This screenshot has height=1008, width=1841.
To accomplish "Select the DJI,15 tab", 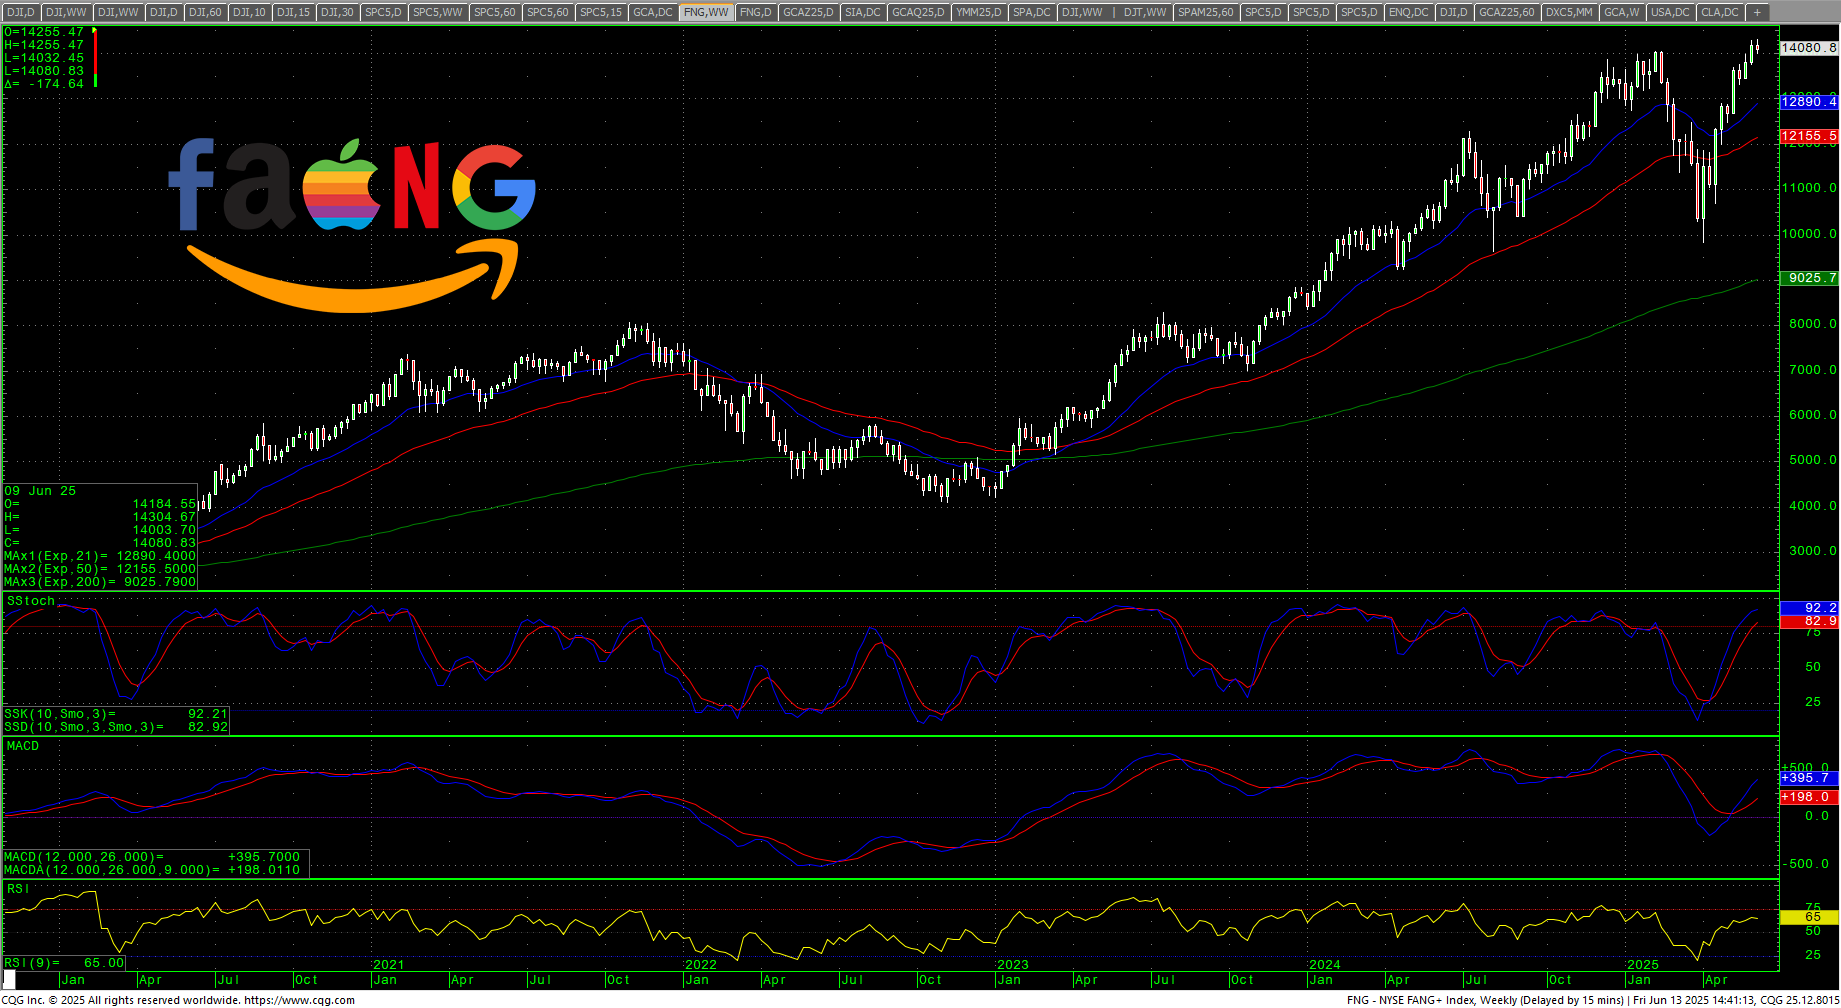I will 293,12.
